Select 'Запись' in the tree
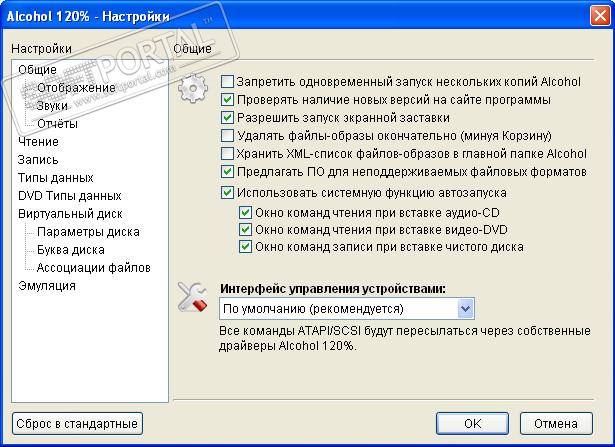 coord(38,160)
